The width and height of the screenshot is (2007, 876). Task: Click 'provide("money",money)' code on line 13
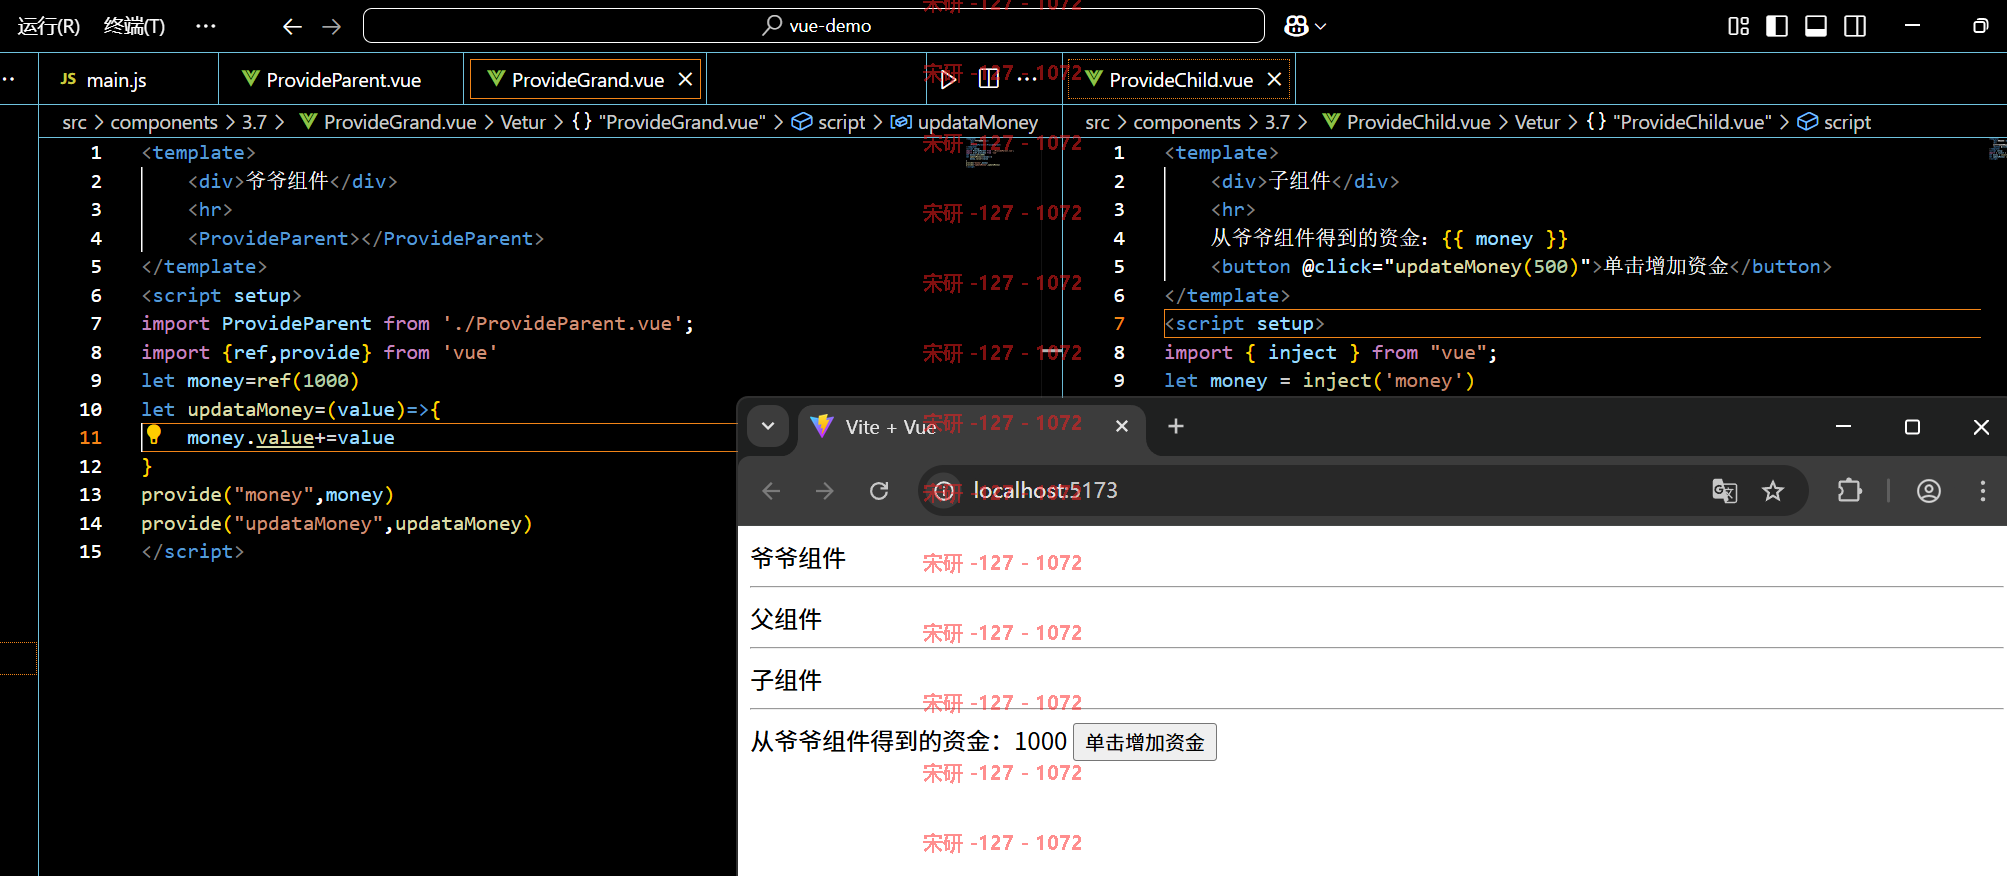point(267,495)
